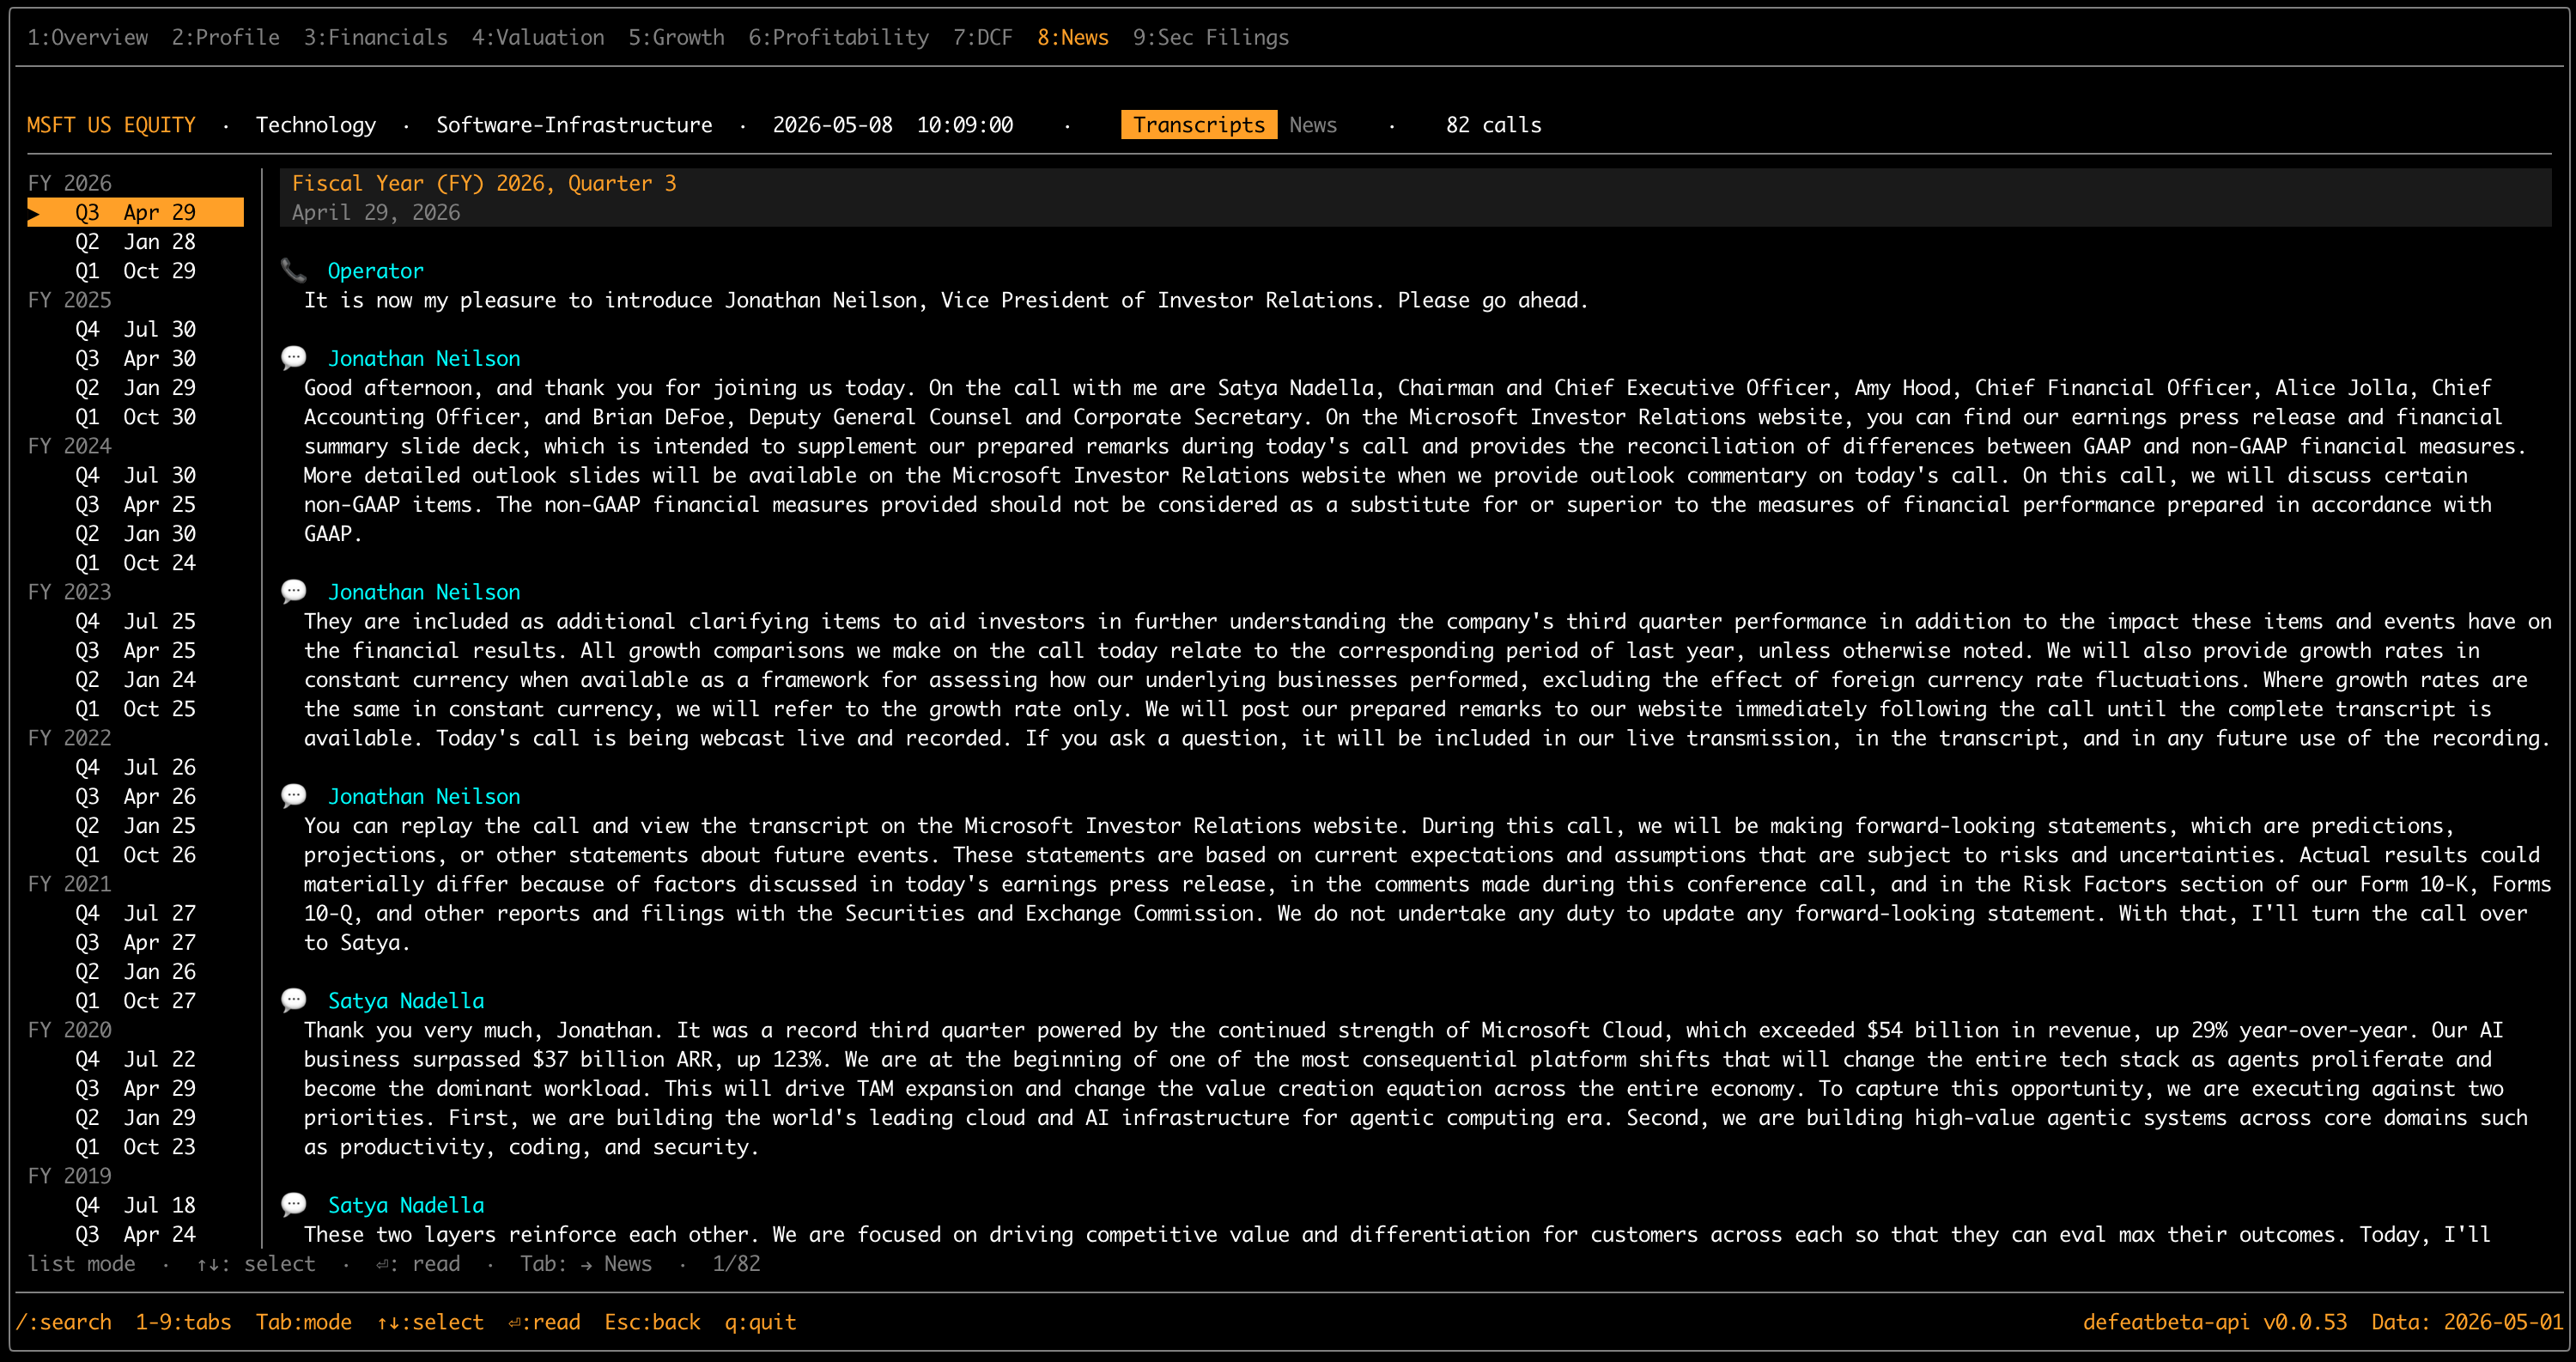Click Esc:back in the footer
This screenshot has height=1362, width=2576.
pyautogui.click(x=652, y=1322)
